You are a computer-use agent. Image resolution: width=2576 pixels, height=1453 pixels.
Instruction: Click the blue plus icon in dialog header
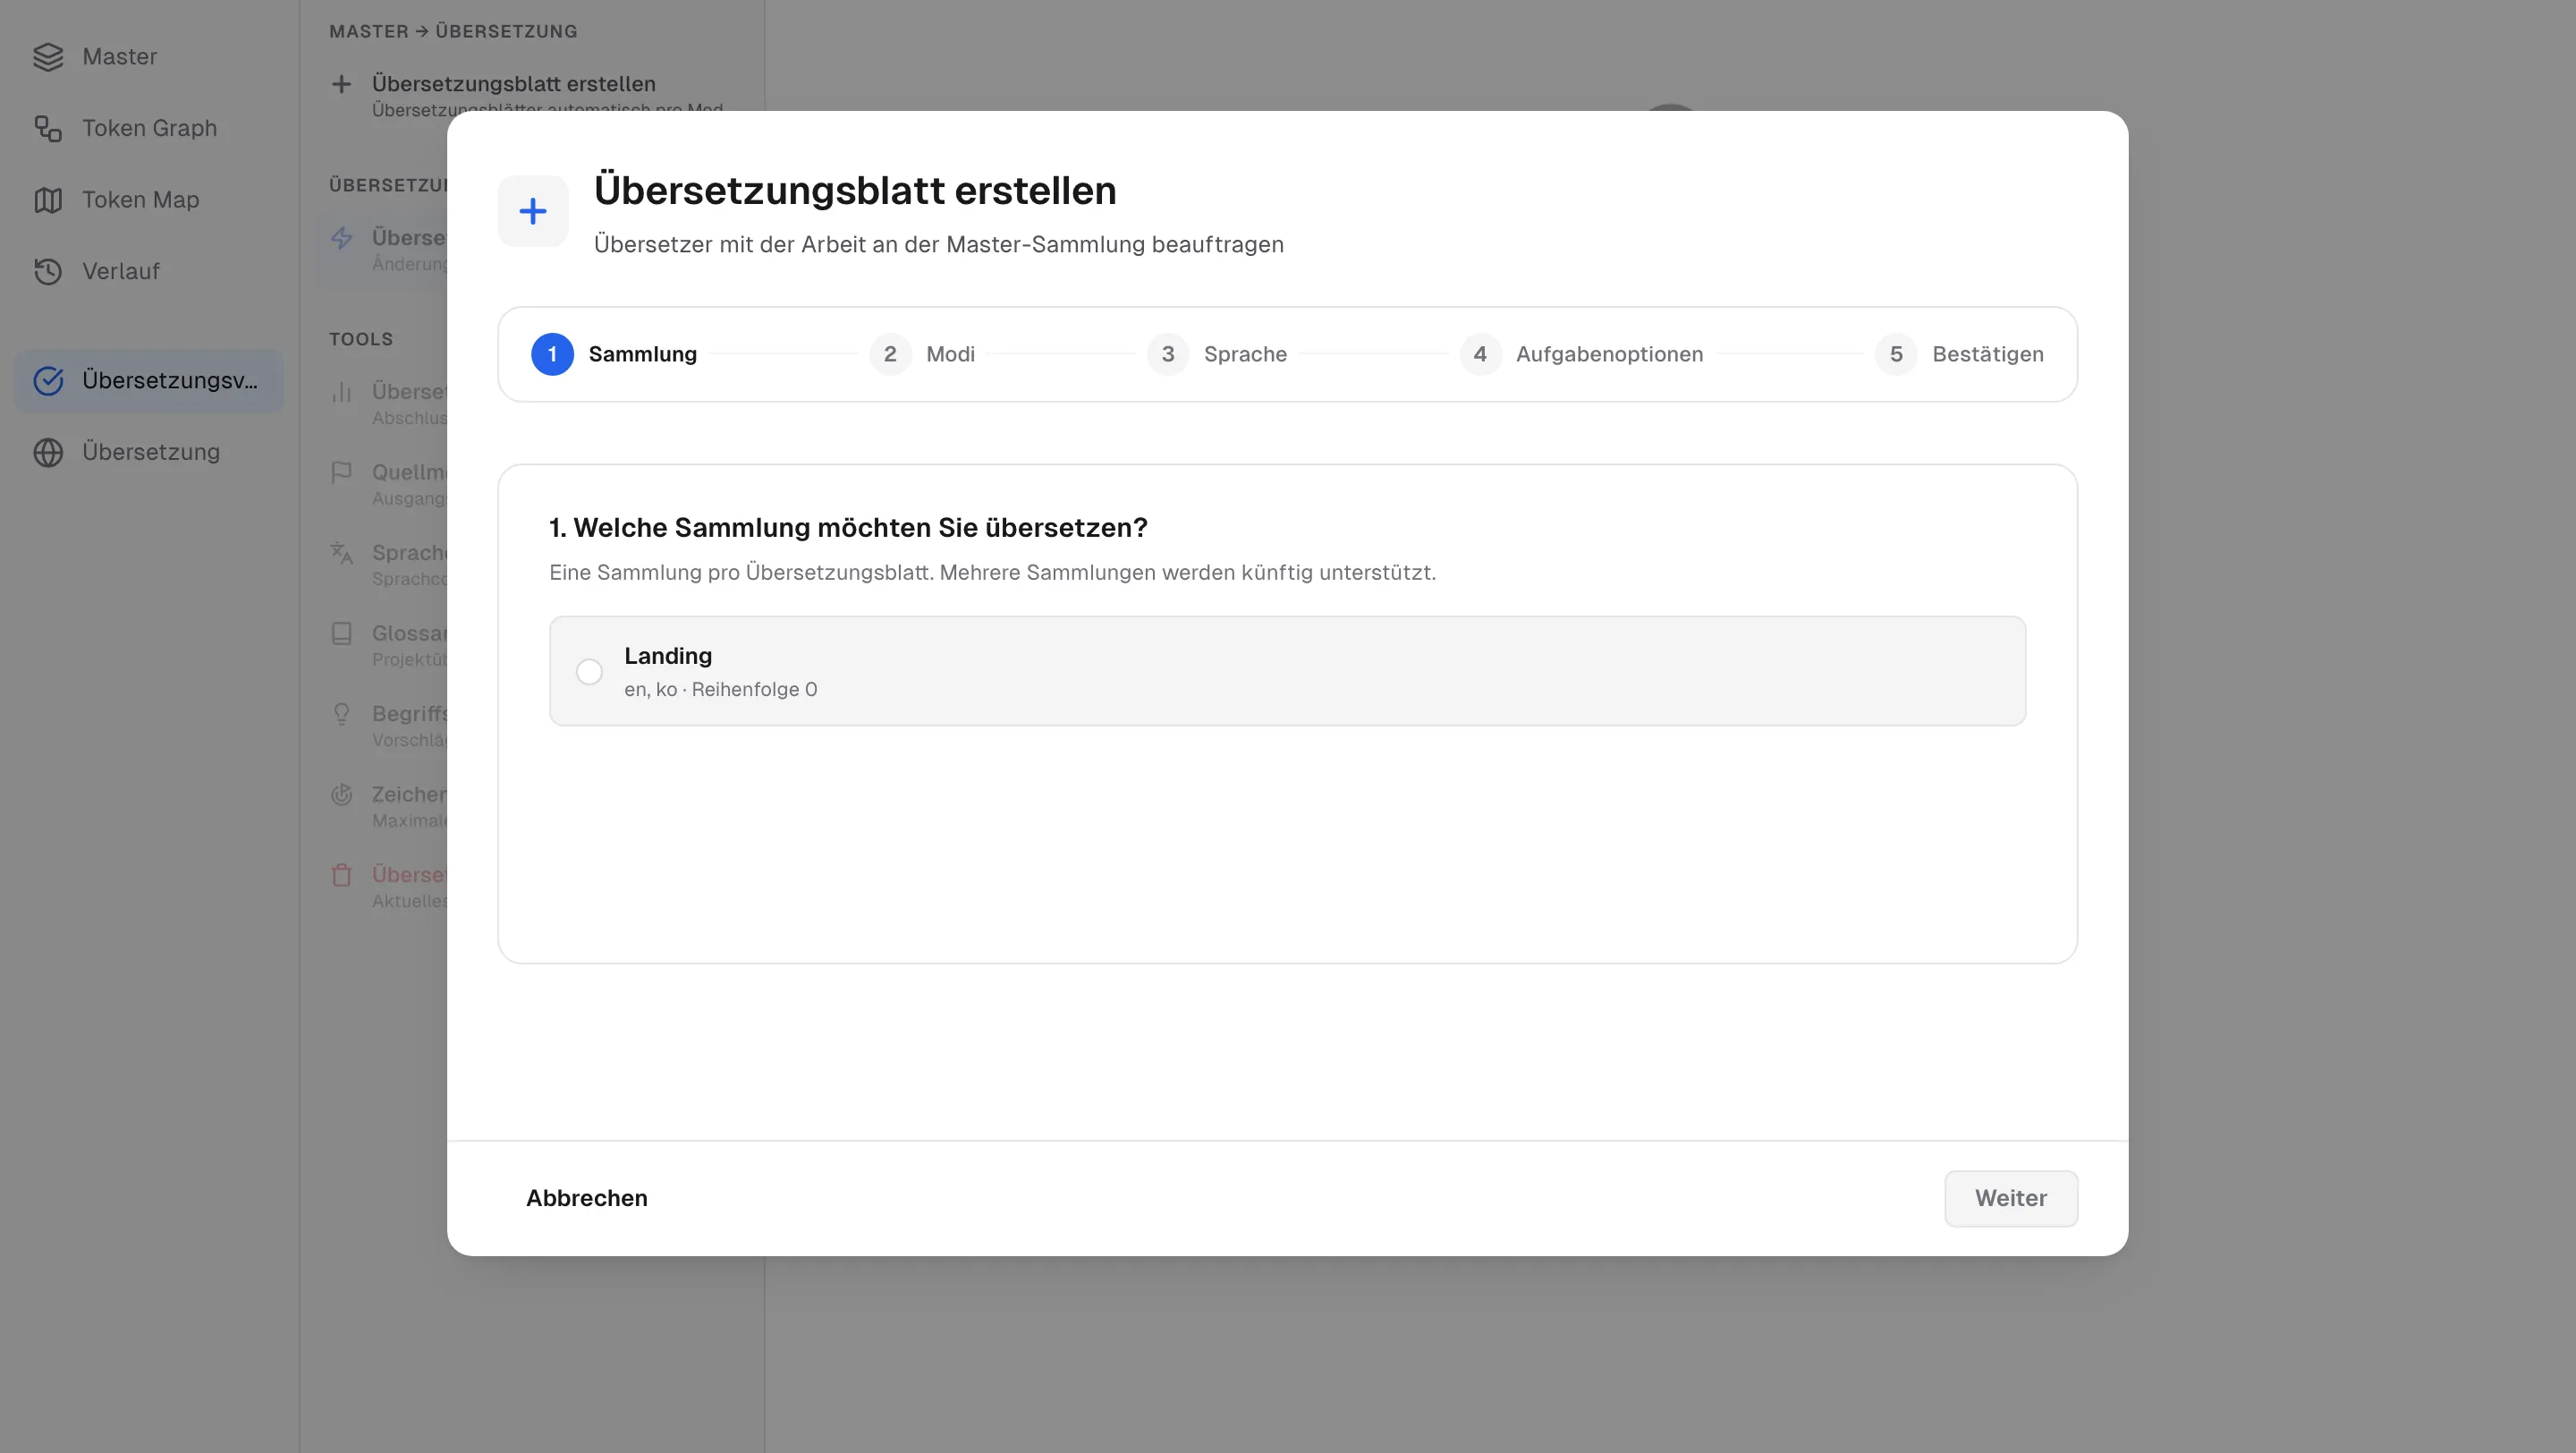[533, 211]
